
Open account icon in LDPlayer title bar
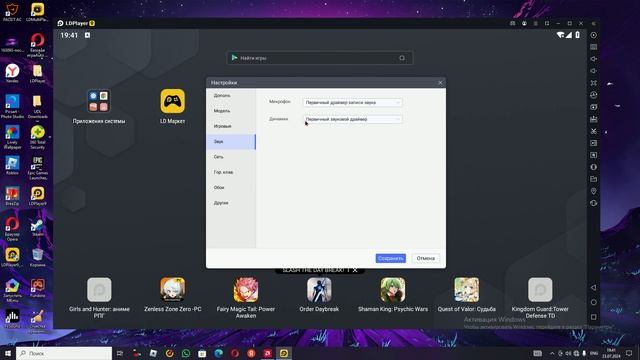(x=524, y=23)
